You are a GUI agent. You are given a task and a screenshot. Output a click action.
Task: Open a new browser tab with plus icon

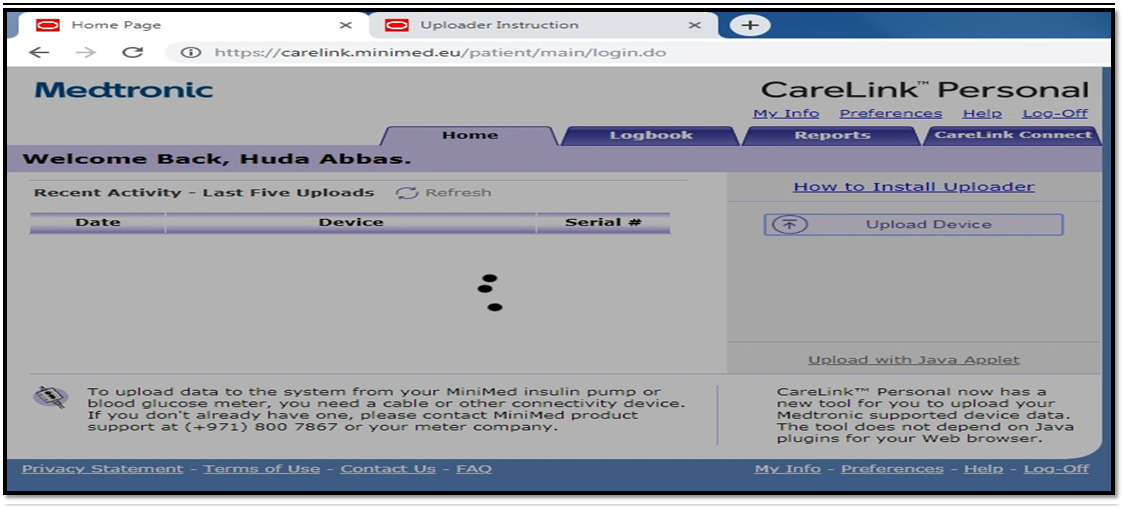point(750,25)
